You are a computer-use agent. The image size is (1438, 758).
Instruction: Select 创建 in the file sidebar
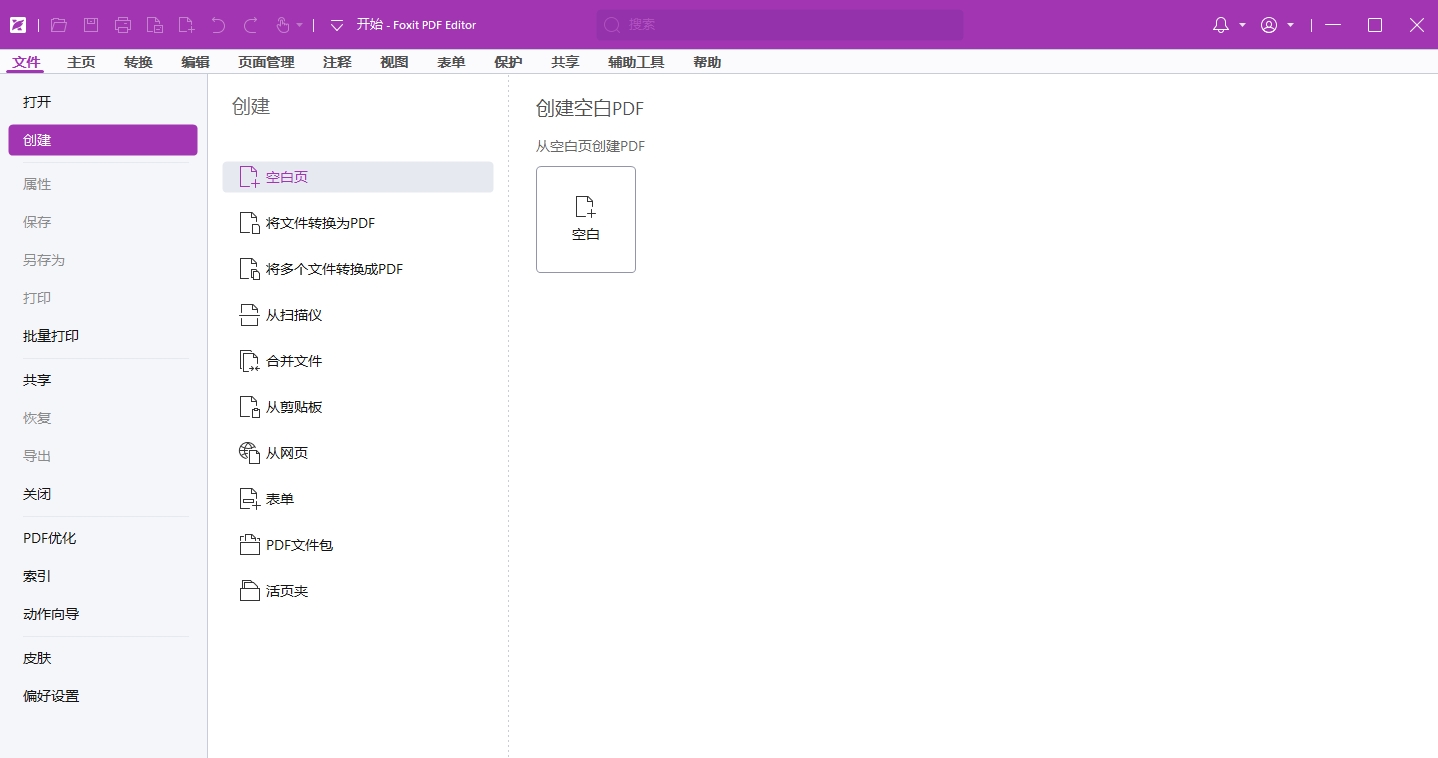pyautogui.click(x=103, y=140)
